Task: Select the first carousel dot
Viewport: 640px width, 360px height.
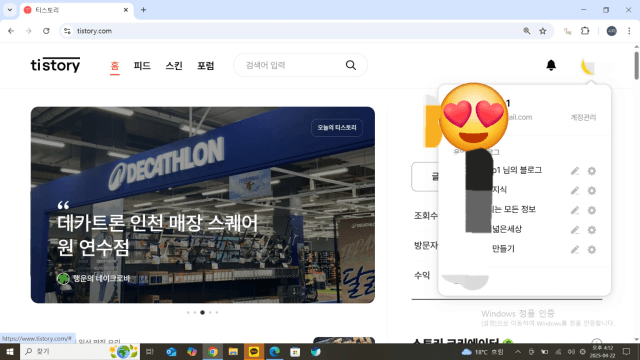Action: 188,313
